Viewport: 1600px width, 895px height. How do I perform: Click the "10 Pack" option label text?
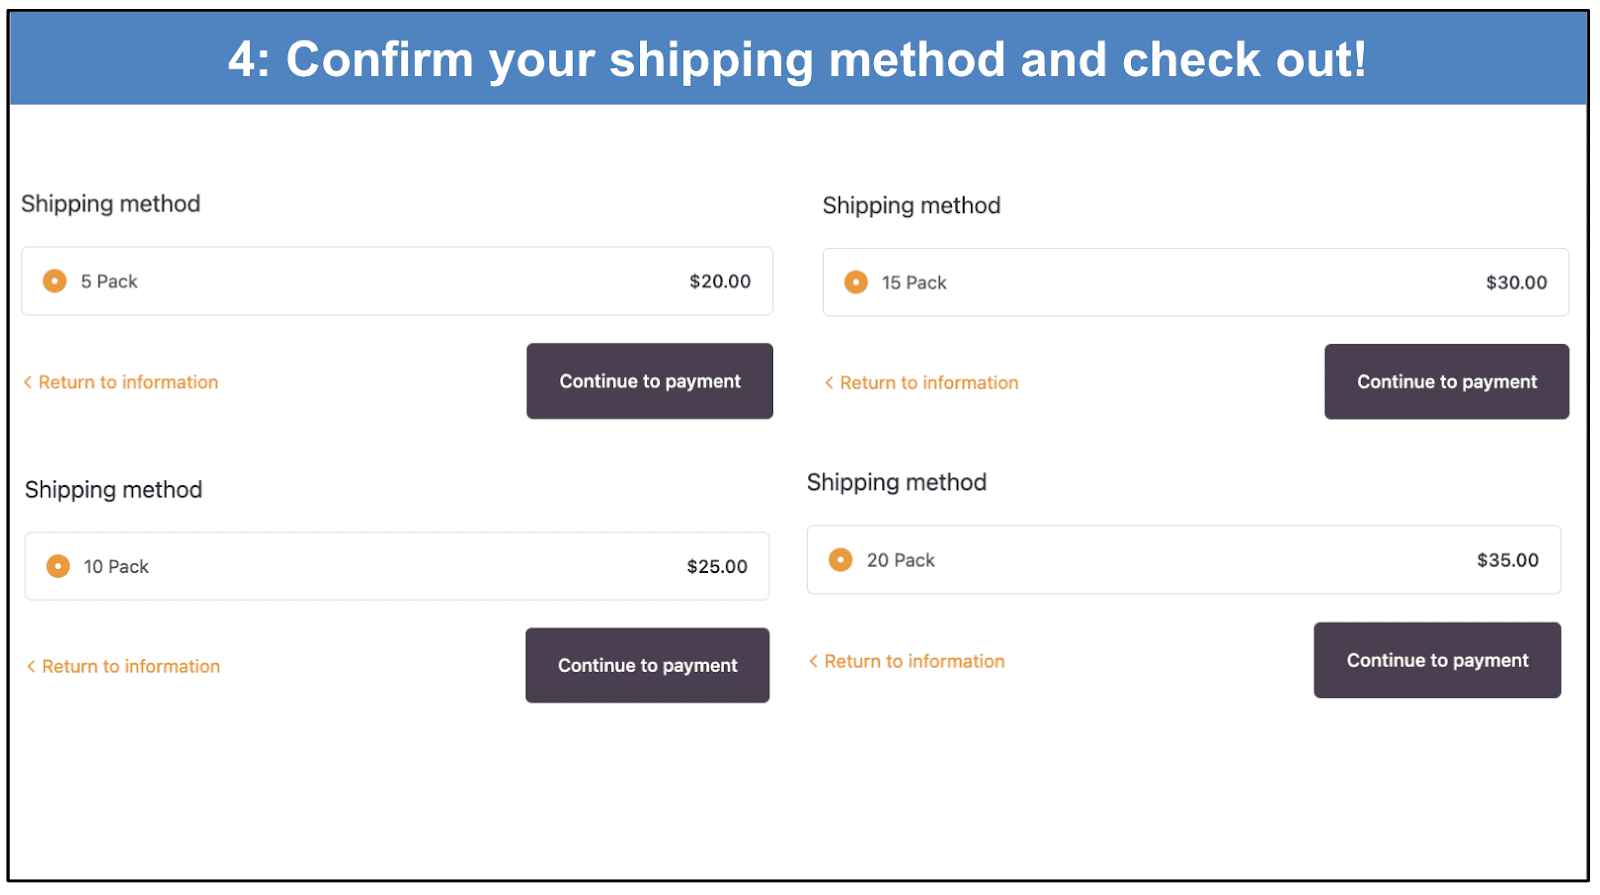pos(116,566)
